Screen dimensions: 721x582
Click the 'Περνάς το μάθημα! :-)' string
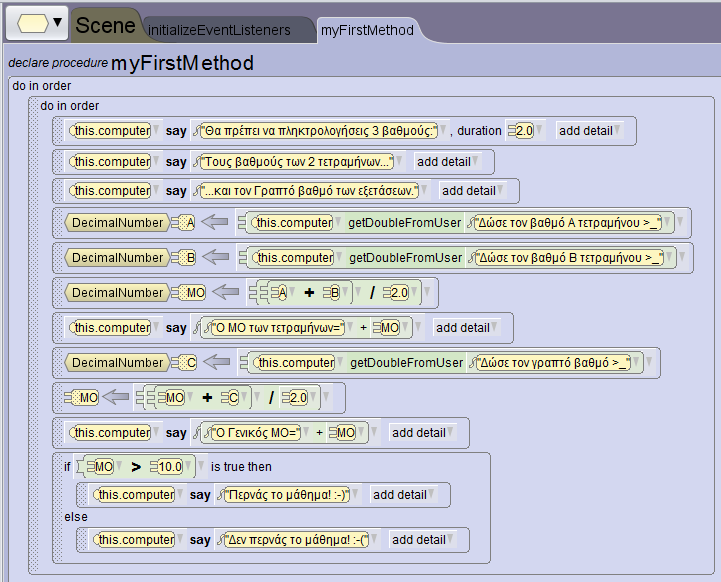[x=287, y=495]
